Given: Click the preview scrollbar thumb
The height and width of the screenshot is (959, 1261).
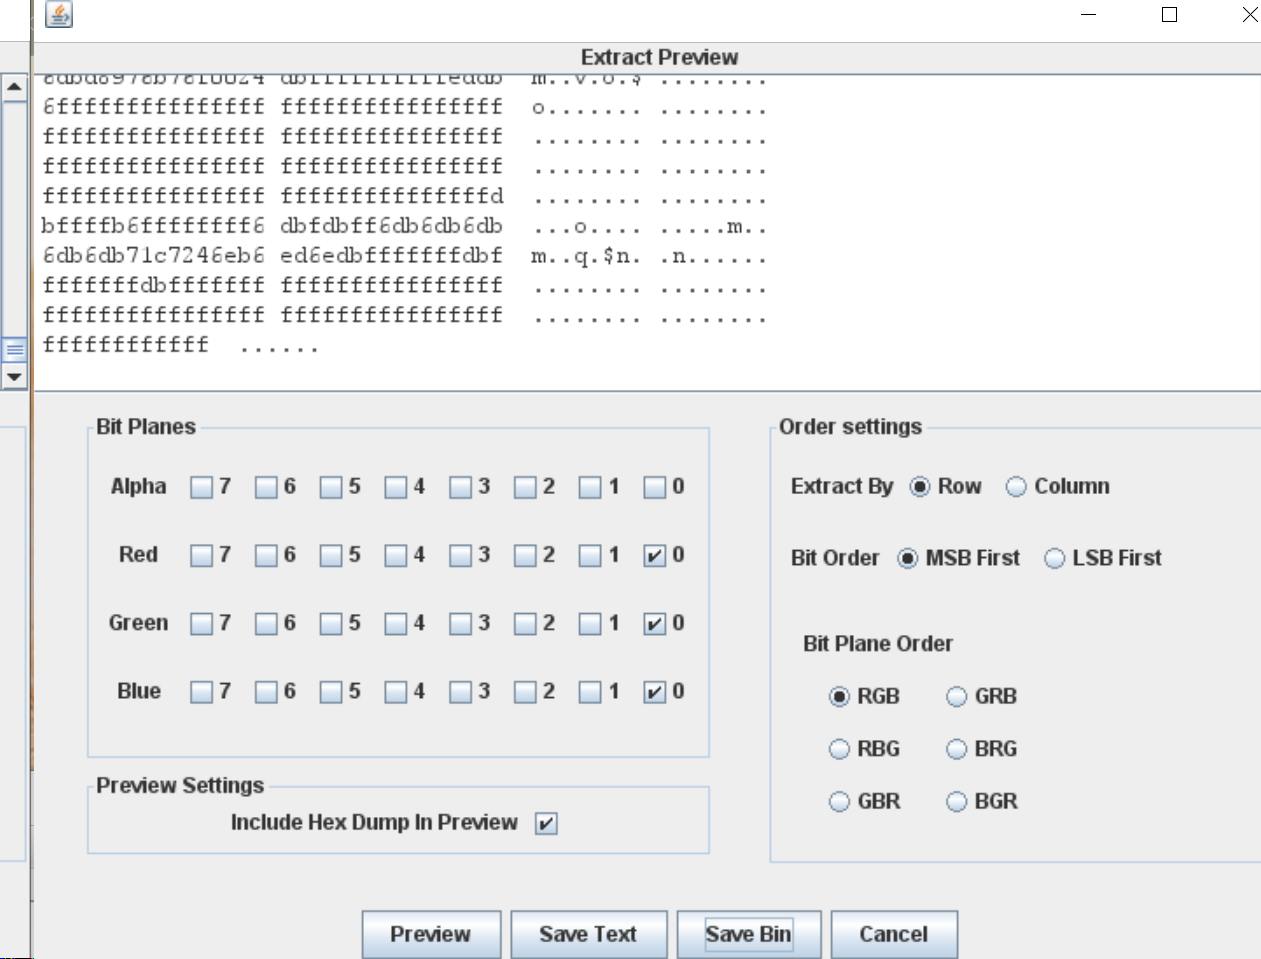Looking at the screenshot, I should click(14, 350).
